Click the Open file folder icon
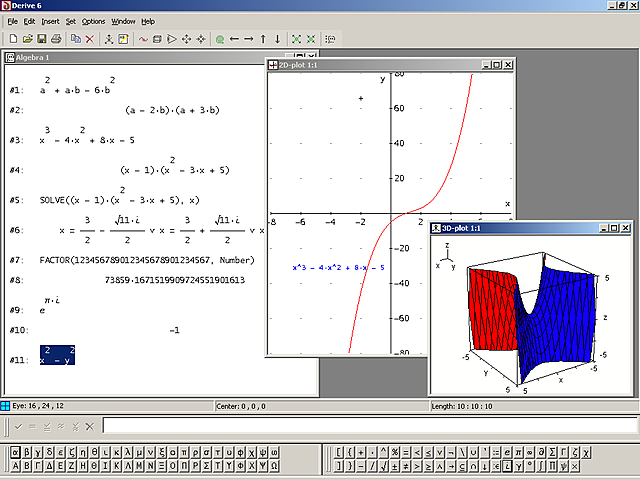The height and width of the screenshot is (480, 640). pyautogui.click(x=27, y=39)
